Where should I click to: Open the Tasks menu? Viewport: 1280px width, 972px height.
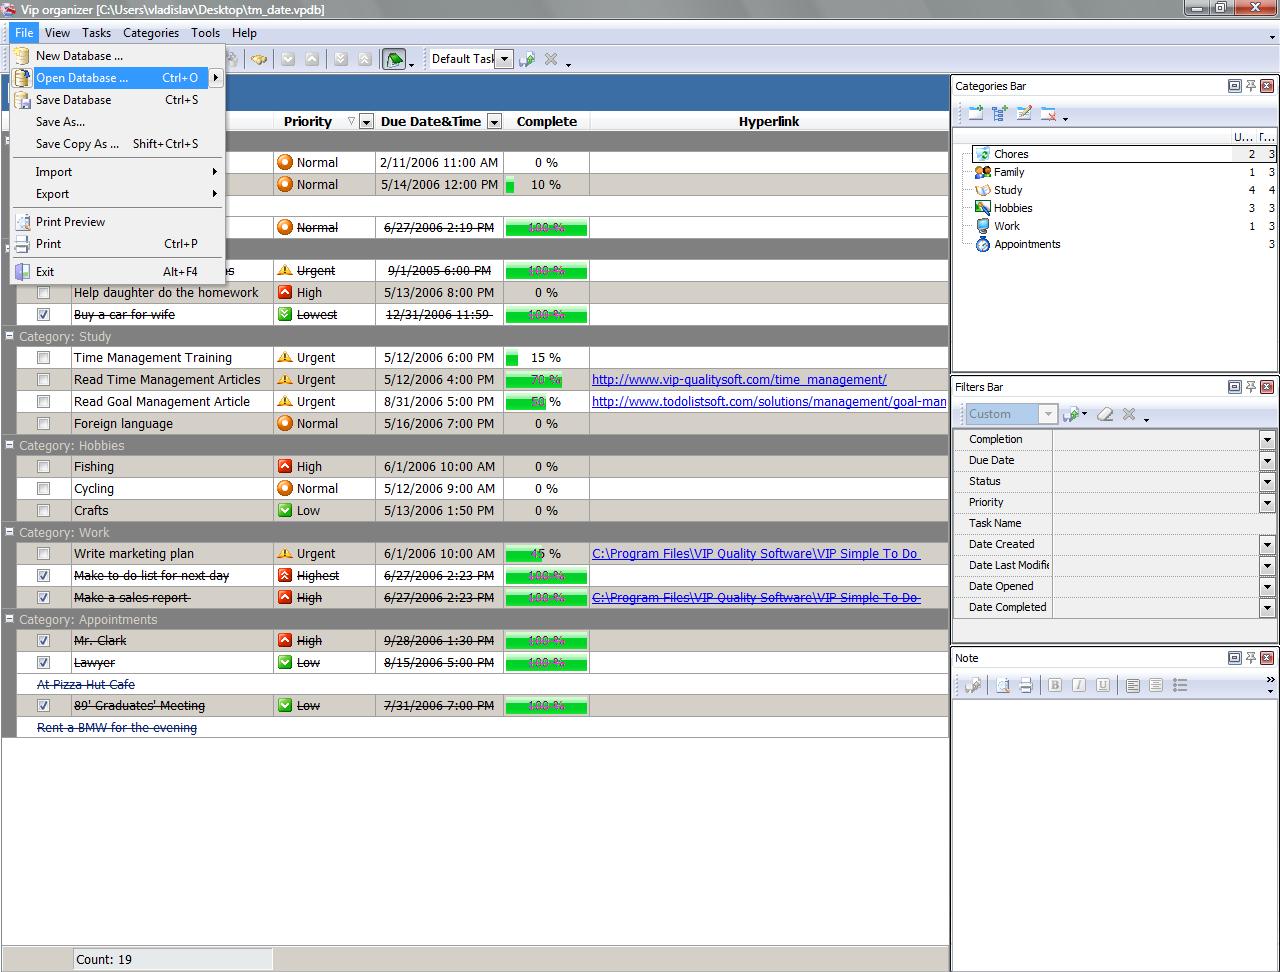click(96, 32)
